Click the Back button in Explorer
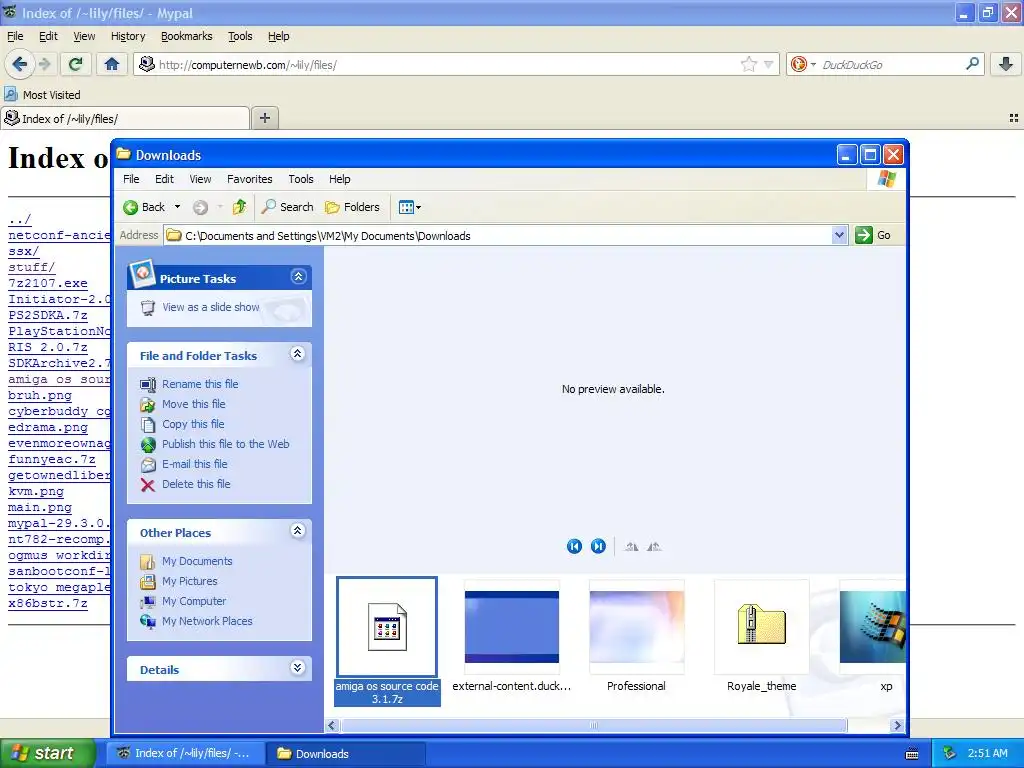1024x768 pixels. click(144, 207)
